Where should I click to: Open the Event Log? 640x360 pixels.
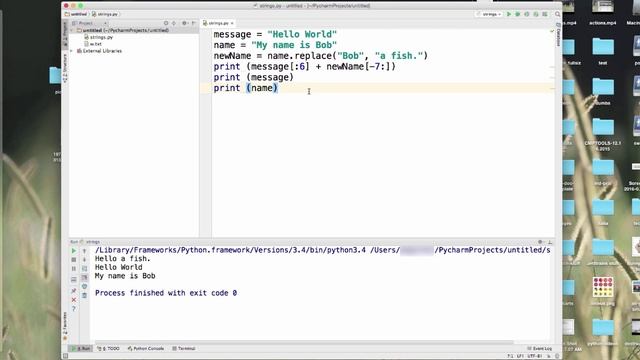pyautogui.click(x=539, y=349)
